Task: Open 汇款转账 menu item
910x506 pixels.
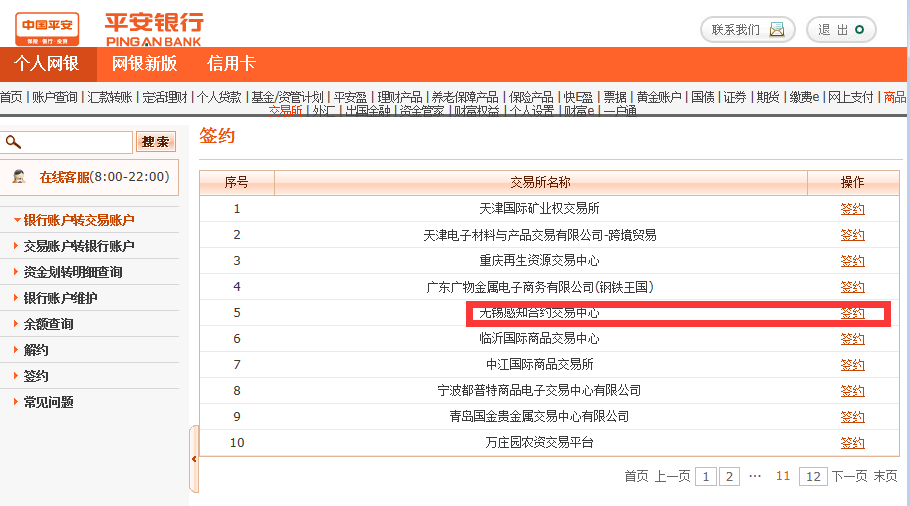Action: pyautogui.click(x=110, y=97)
